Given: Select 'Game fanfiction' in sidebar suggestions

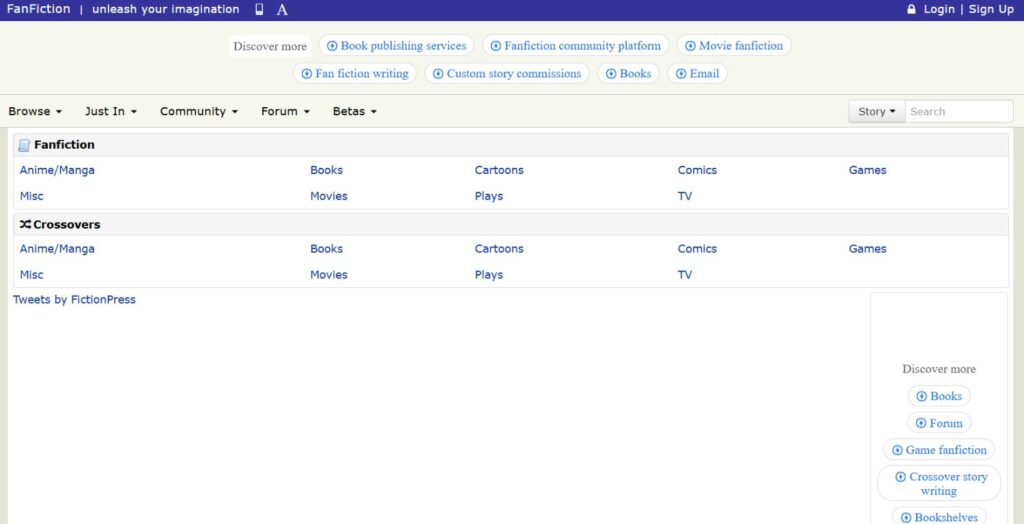Looking at the screenshot, I should click(938, 450).
